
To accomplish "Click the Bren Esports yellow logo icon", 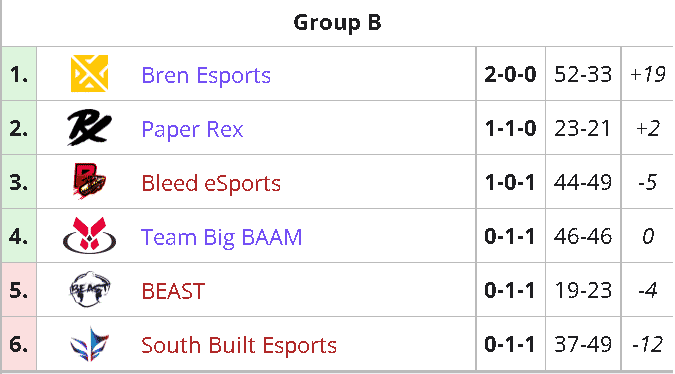I will coord(89,74).
